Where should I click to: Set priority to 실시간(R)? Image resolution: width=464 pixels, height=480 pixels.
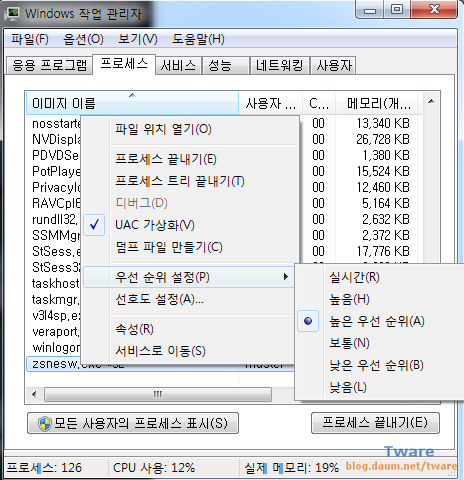tap(354, 277)
